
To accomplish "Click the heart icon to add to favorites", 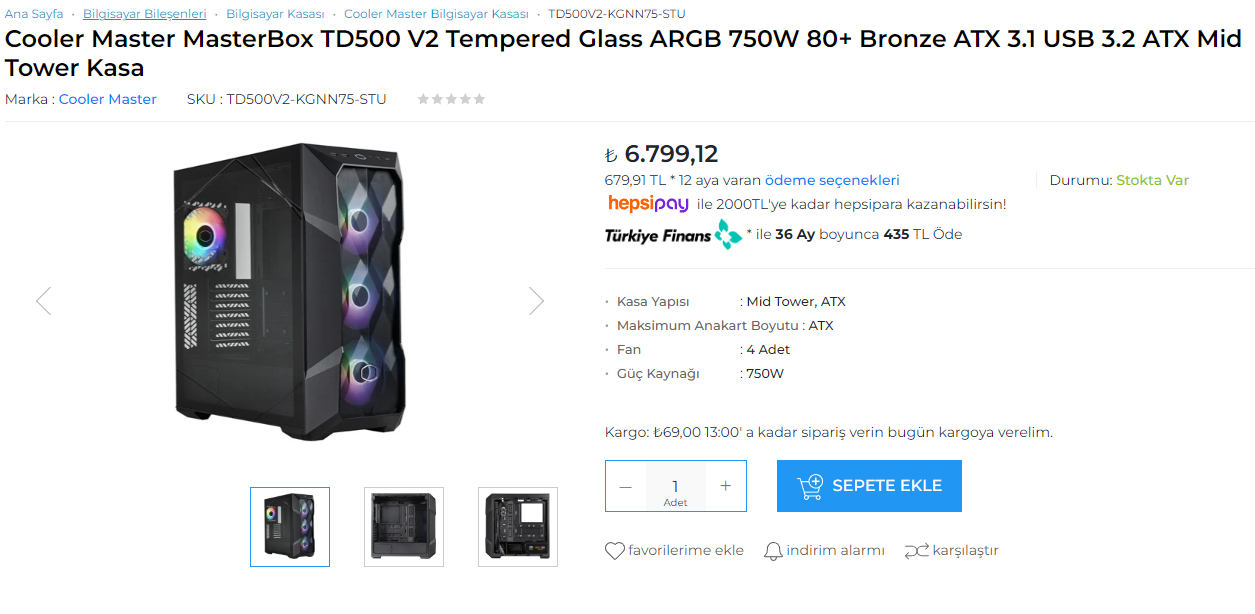I will coord(615,551).
